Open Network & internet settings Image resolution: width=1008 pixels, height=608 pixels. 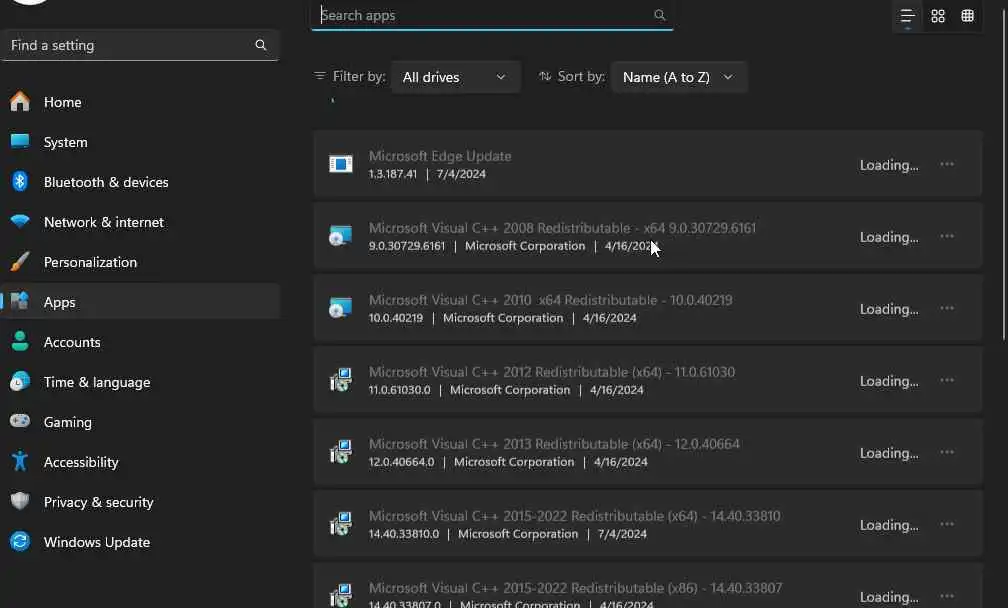point(140,222)
